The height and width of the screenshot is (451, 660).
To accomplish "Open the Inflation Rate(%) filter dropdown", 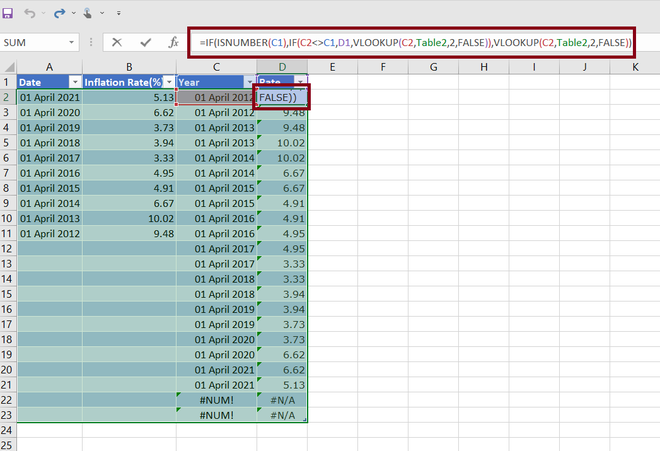I will tap(169, 82).
